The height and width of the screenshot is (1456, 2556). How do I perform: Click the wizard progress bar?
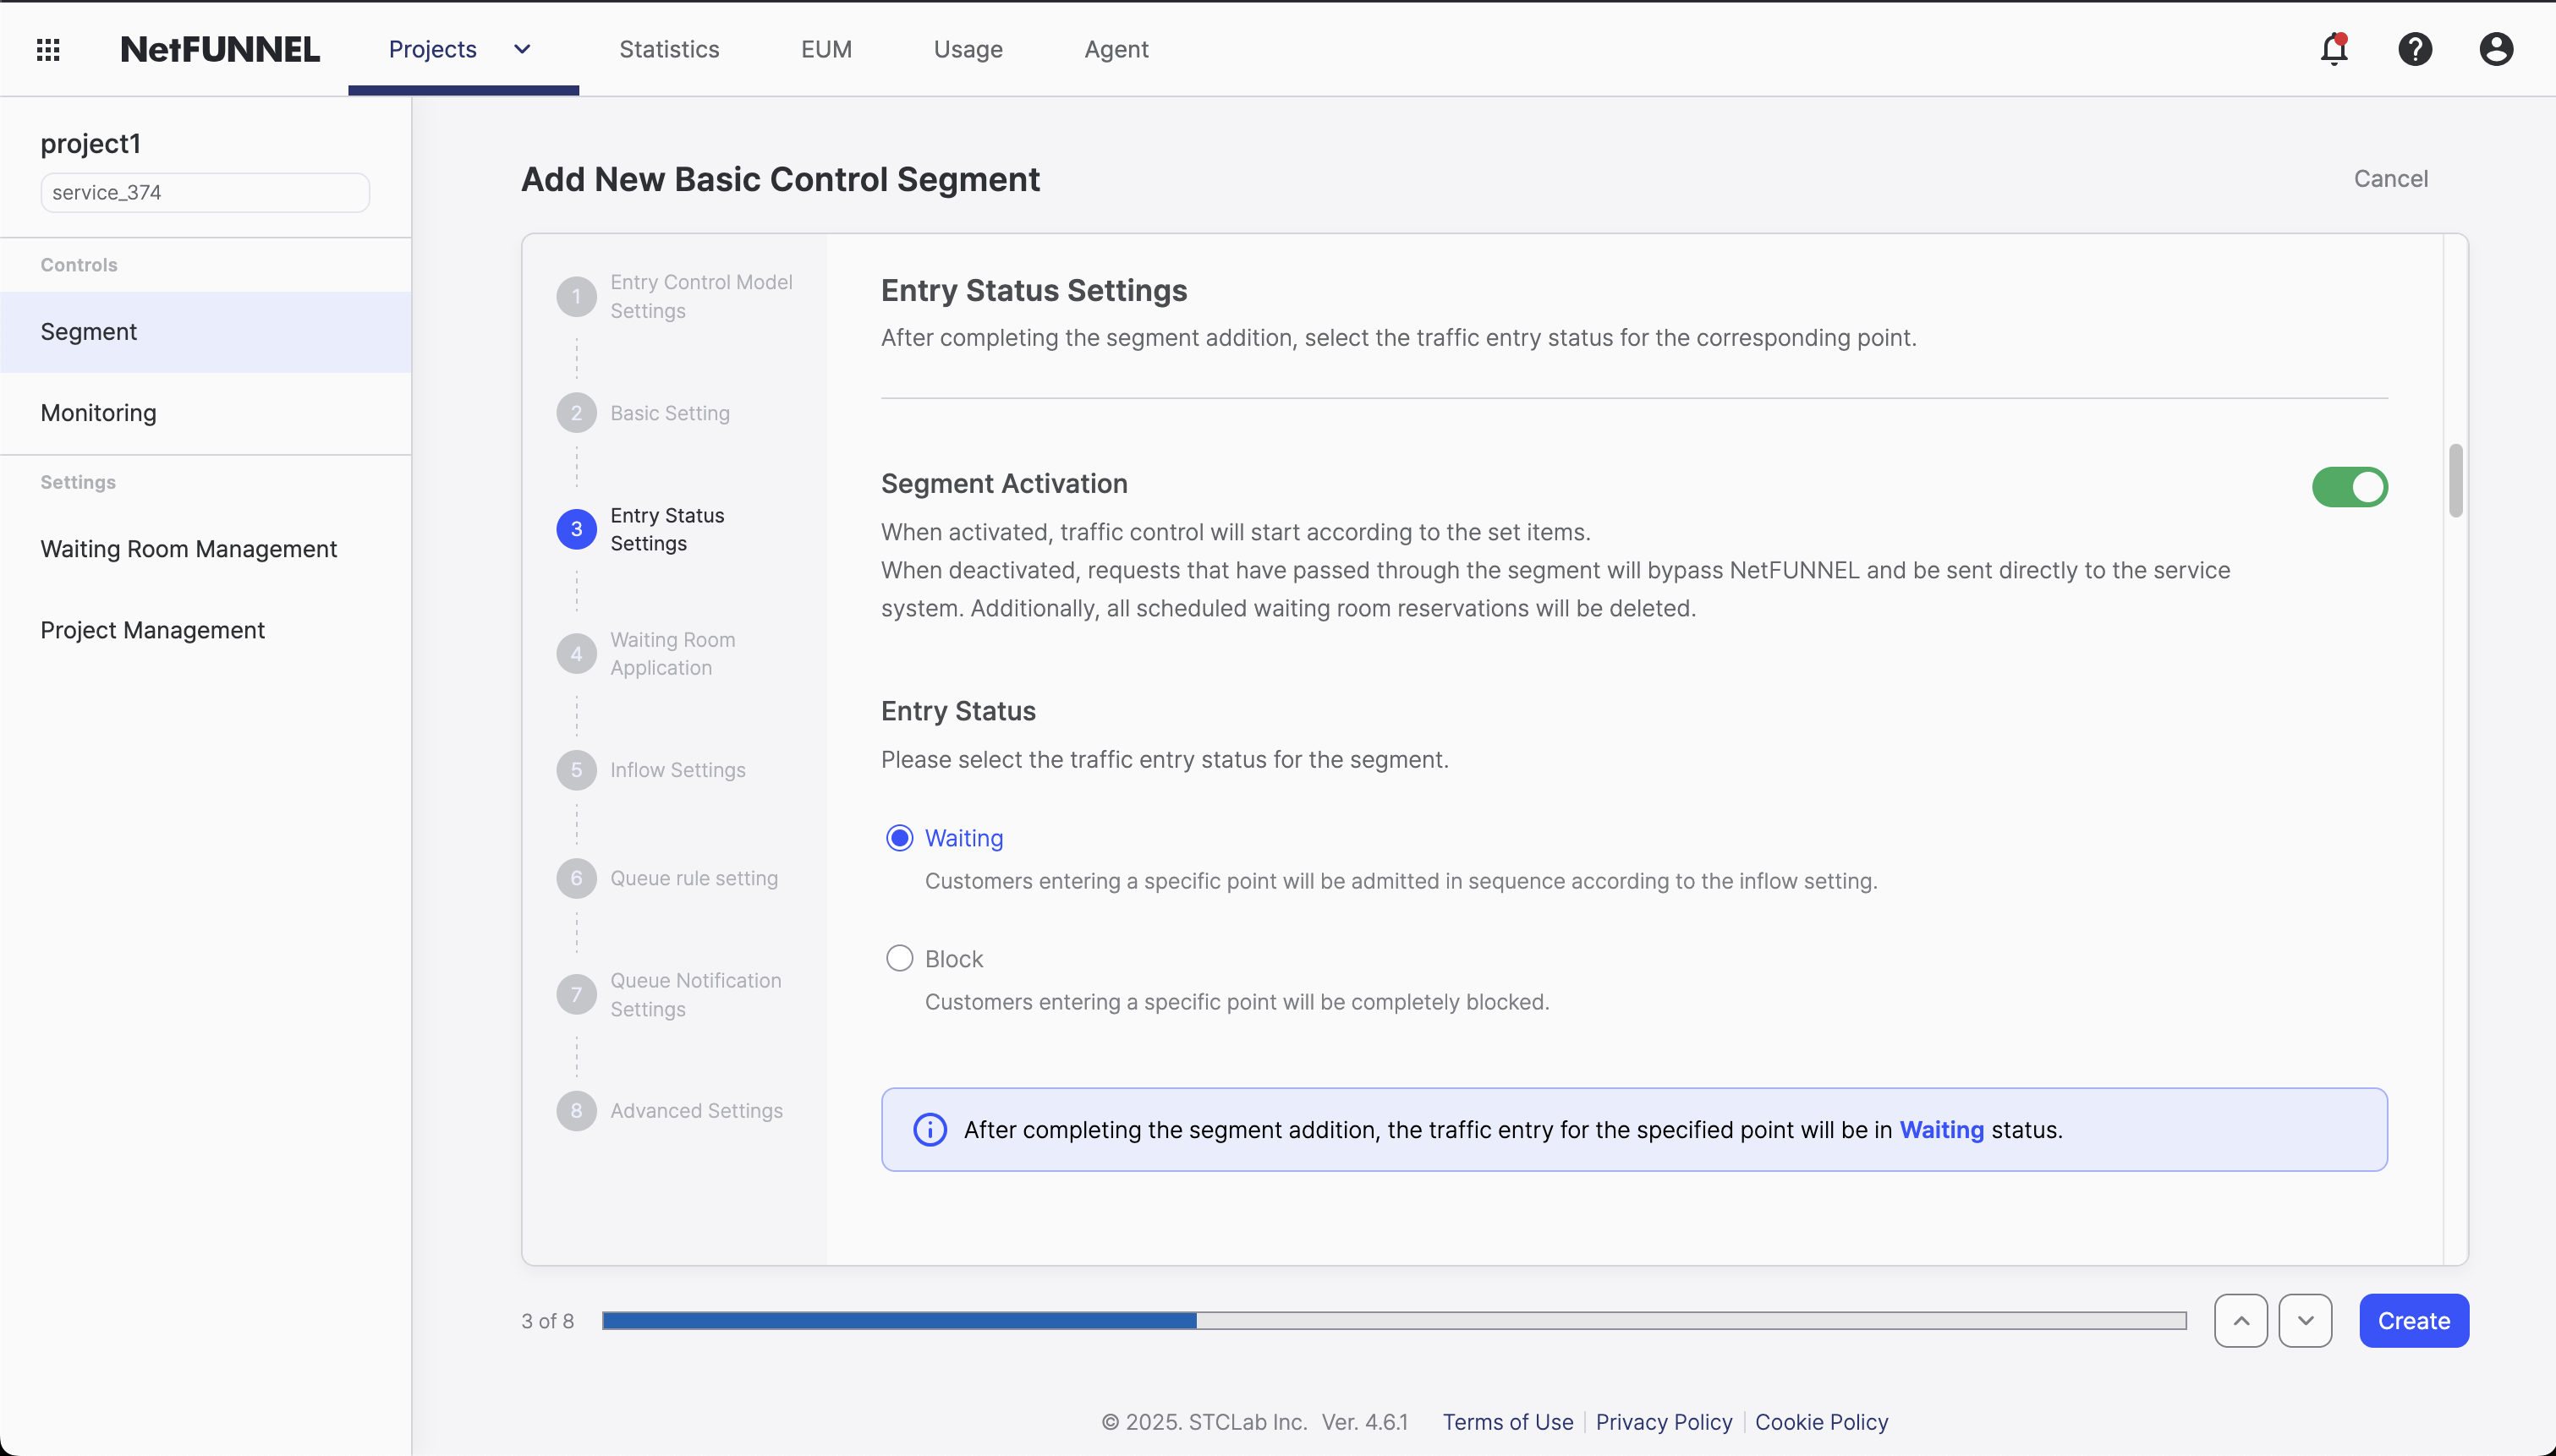(x=1395, y=1320)
